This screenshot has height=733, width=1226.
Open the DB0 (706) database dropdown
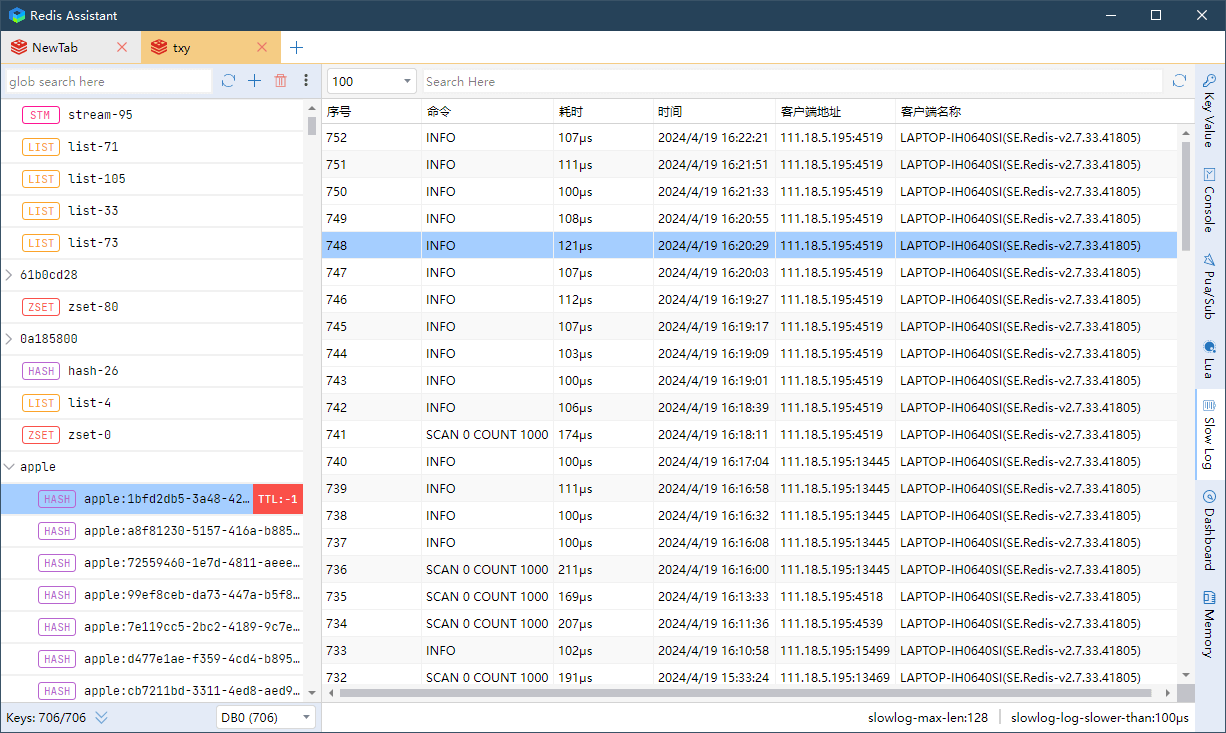click(x=265, y=717)
